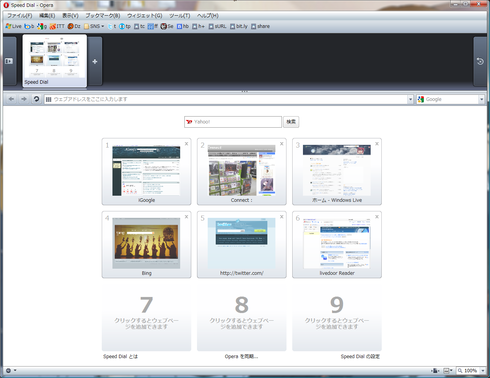This screenshot has height=378, width=490.
Task: Open the twitter.com speed dial thumbnail
Action: pyautogui.click(x=242, y=244)
